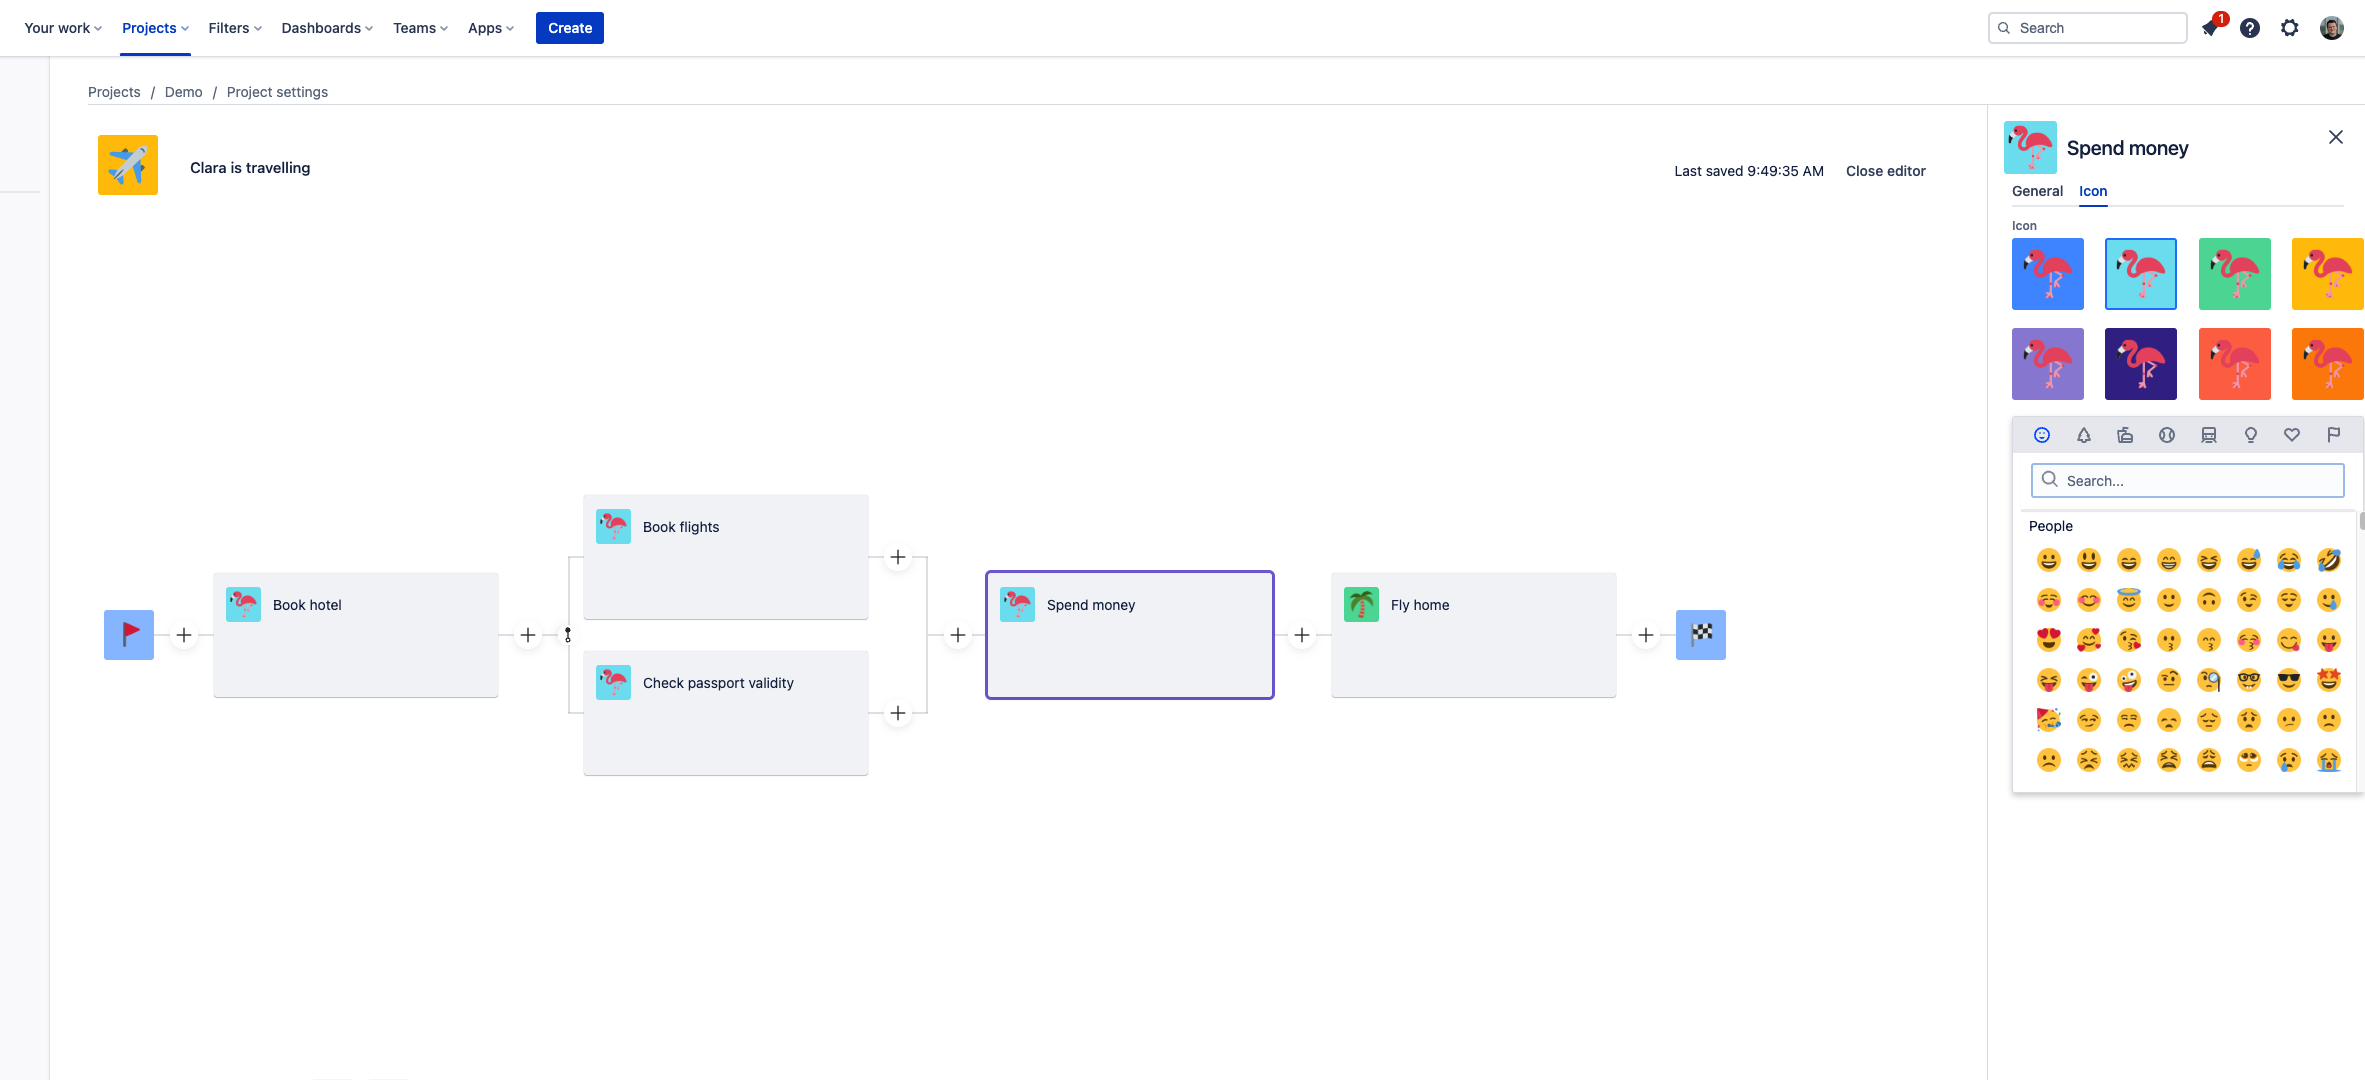Open the Projects menu
This screenshot has height=1080, width=2365.
pyautogui.click(x=153, y=27)
